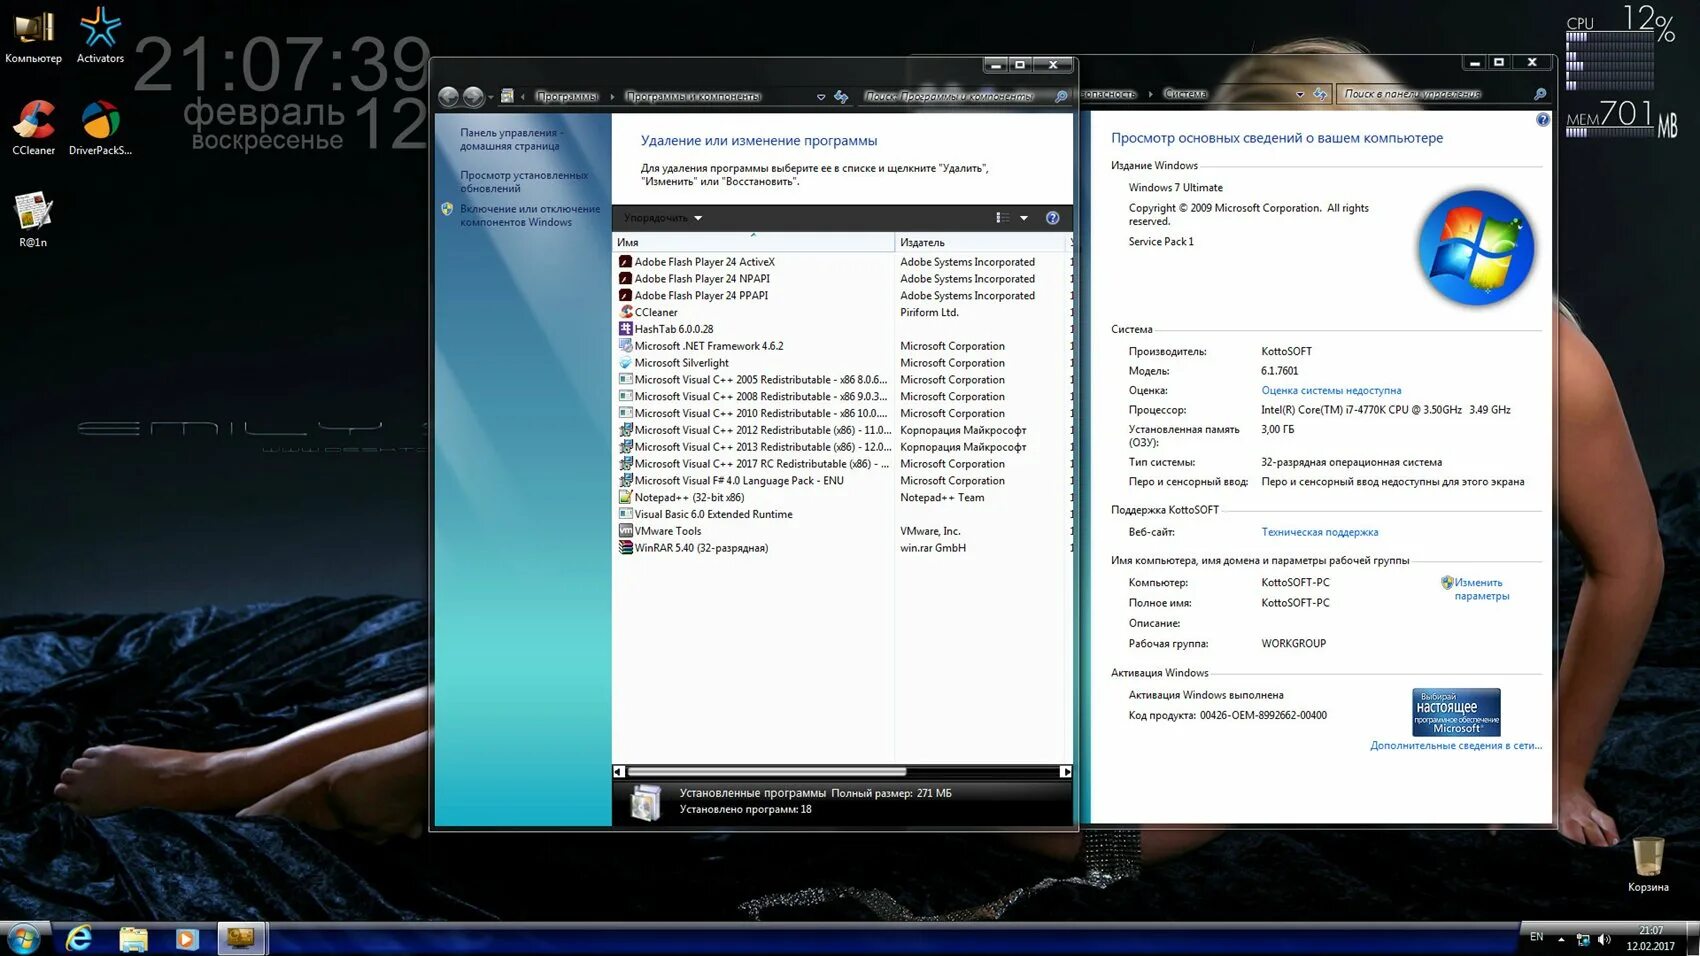
Task: Click the EN language indicator
Action: click(x=1536, y=938)
